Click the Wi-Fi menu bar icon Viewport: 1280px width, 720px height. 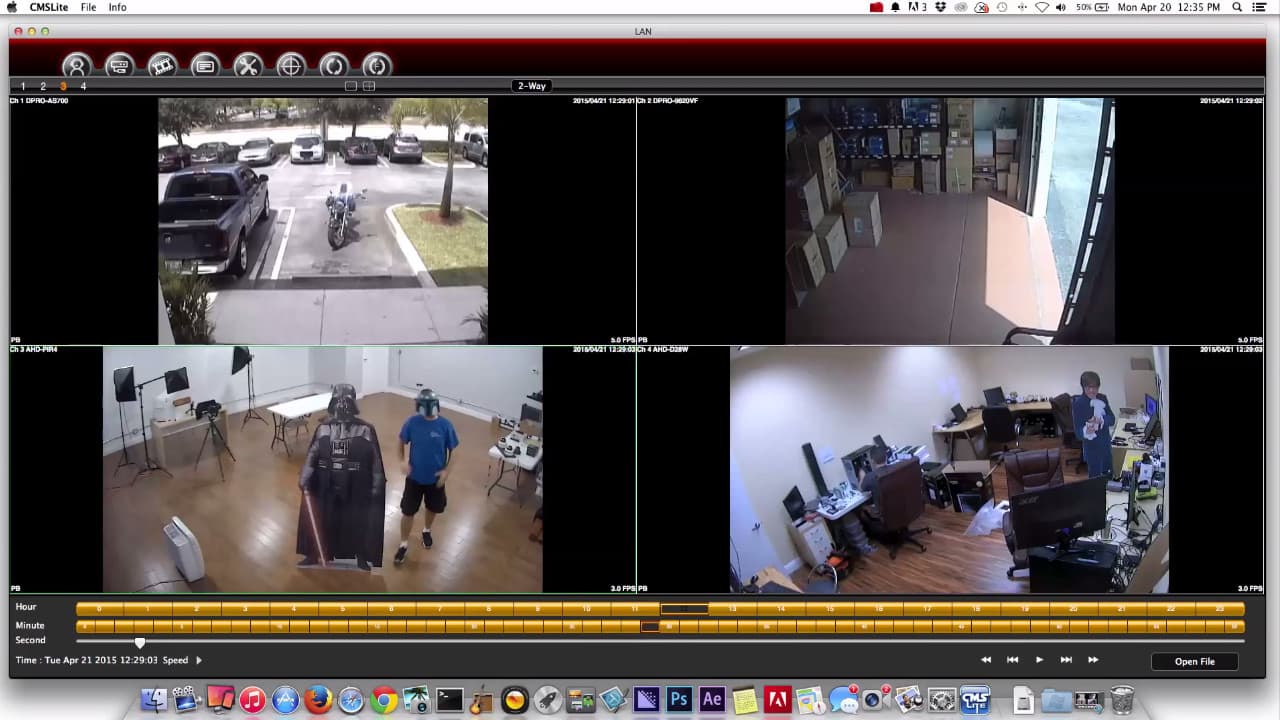click(x=1042, y=7)
